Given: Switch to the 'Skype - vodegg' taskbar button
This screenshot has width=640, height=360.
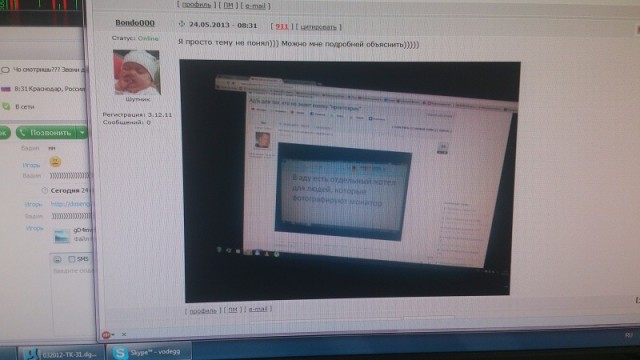Looking at the screenshot, I should (149, 352).
